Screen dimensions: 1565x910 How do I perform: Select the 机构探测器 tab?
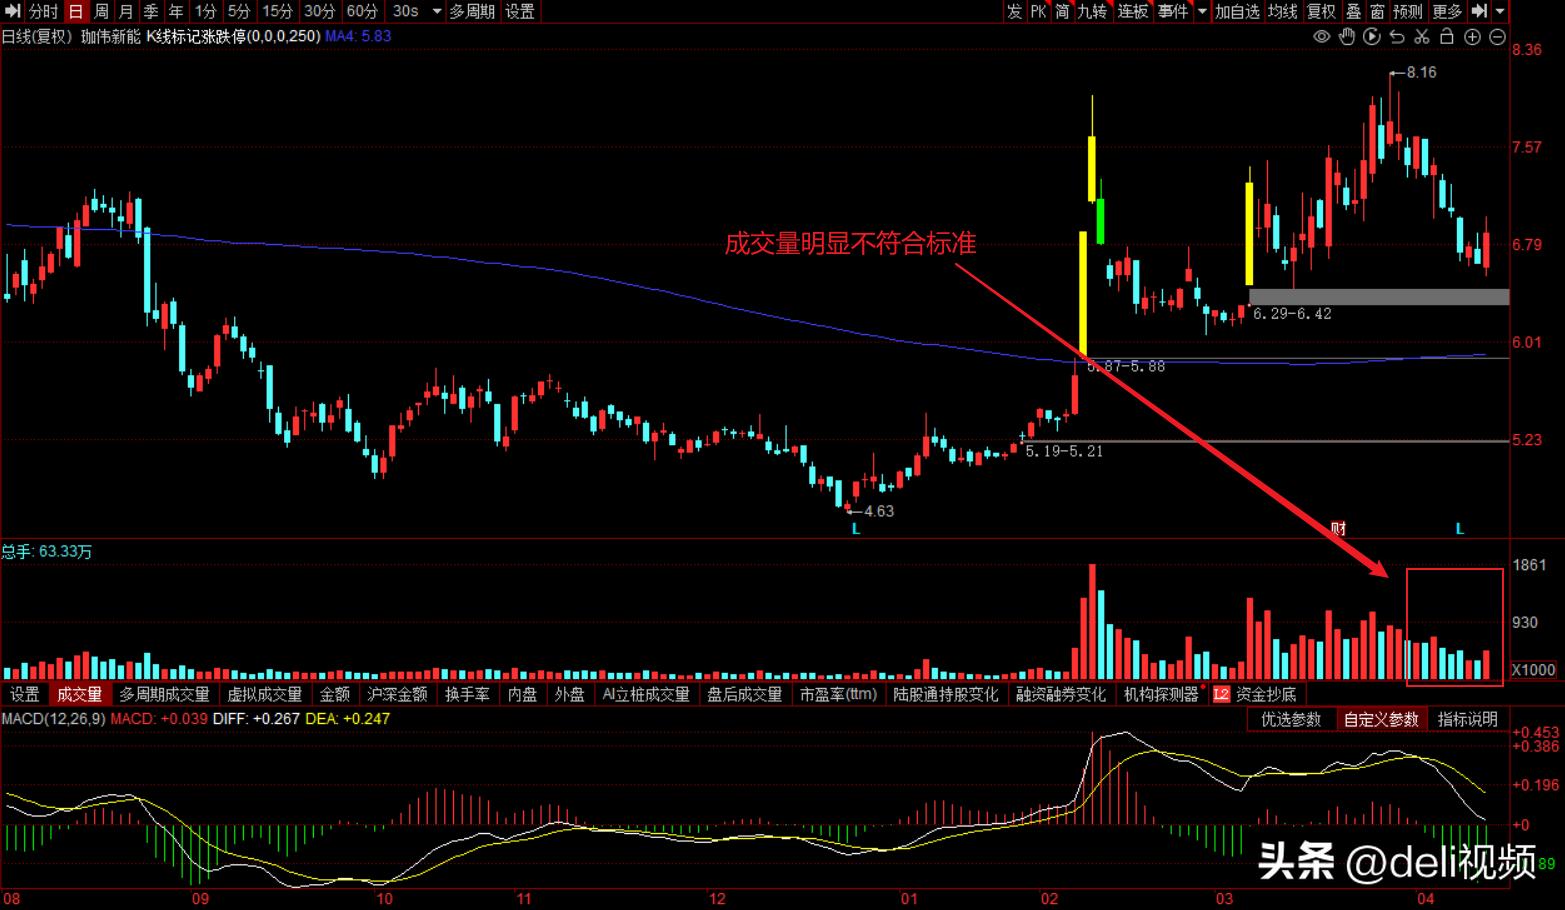(x=1161, y=694)
